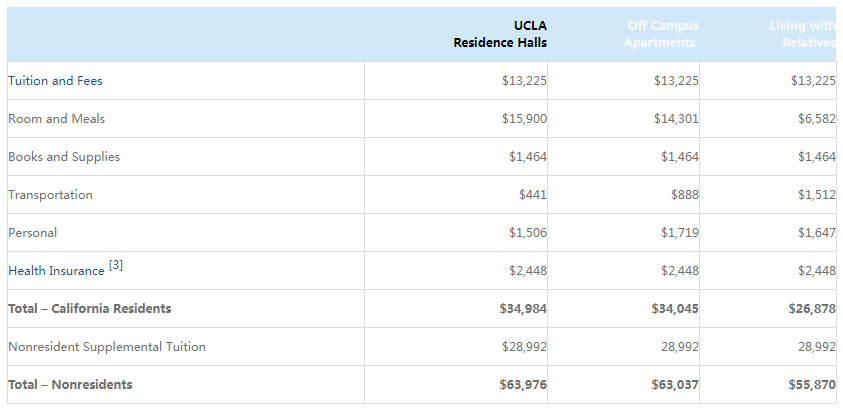Click the $63,976 nonresident total

523,385
